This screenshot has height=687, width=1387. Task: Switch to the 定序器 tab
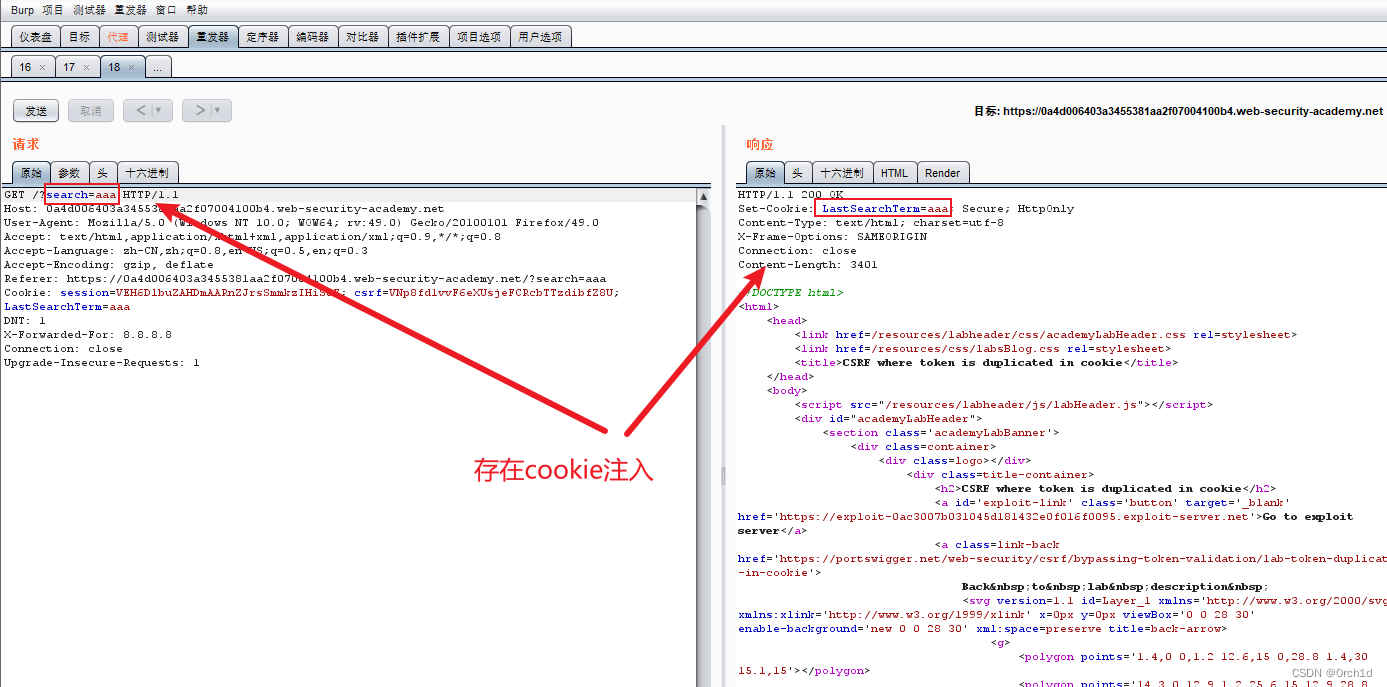262,37
